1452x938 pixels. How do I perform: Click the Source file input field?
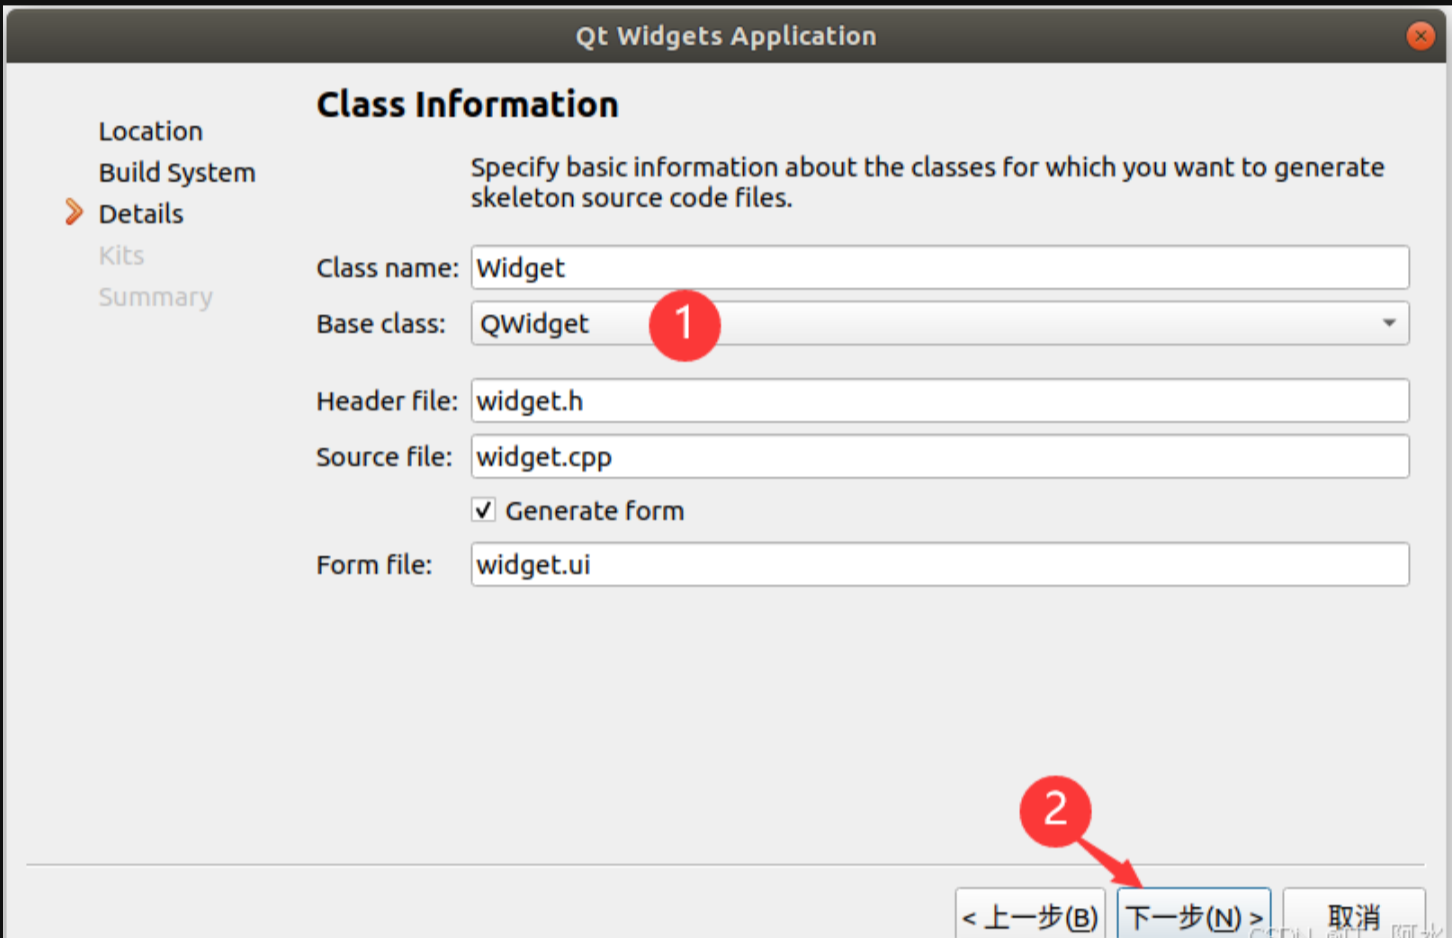(x=940, y=456)
